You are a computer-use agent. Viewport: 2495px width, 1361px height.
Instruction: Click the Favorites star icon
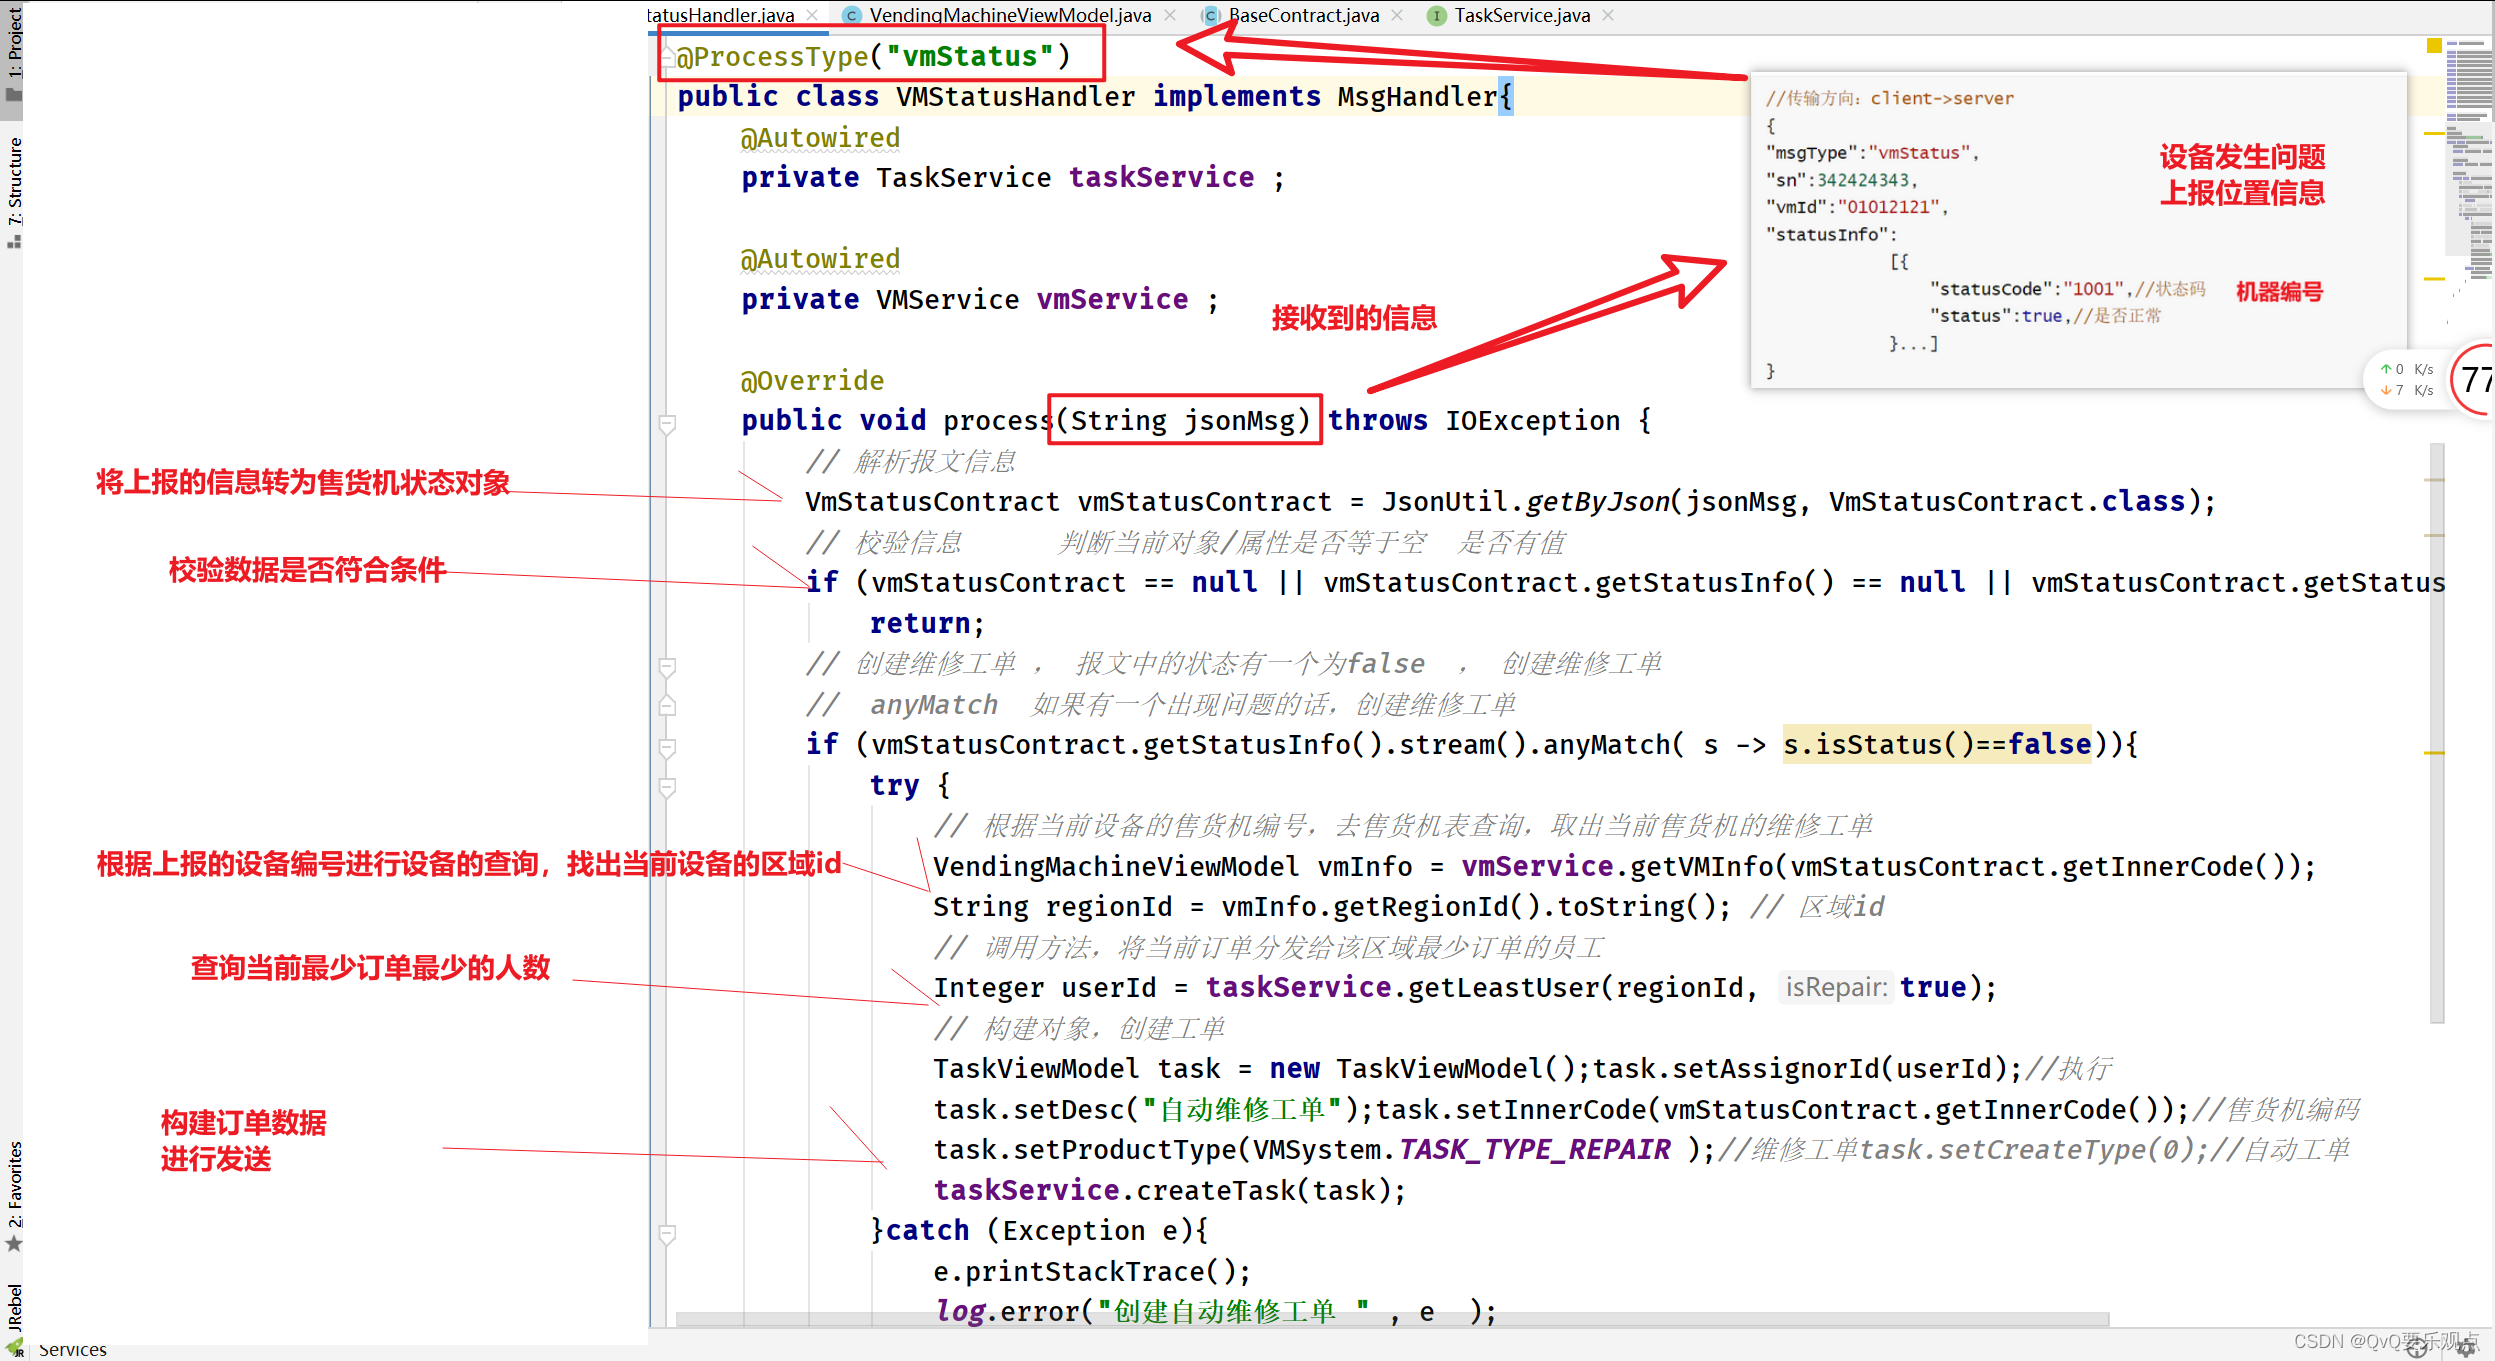pos(13,1244)
